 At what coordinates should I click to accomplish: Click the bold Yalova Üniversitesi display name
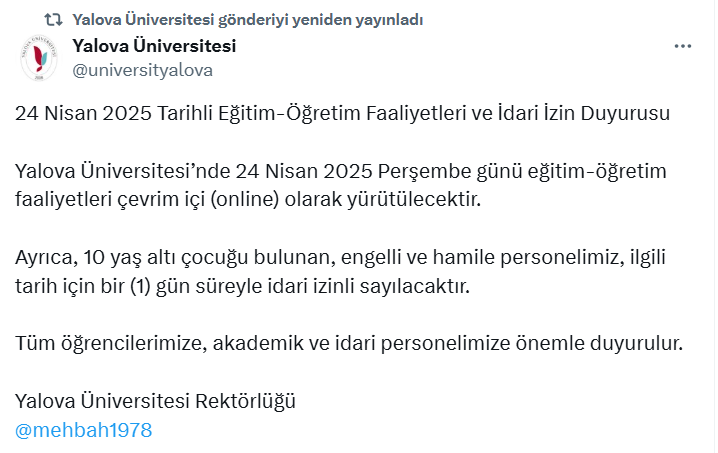tap(154, 46)
